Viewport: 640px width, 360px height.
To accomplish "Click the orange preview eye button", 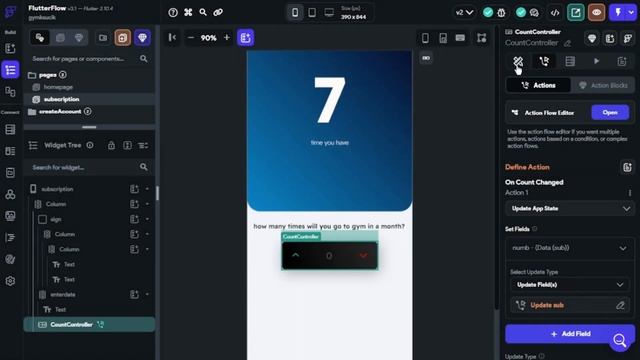I will click(596, 13).
